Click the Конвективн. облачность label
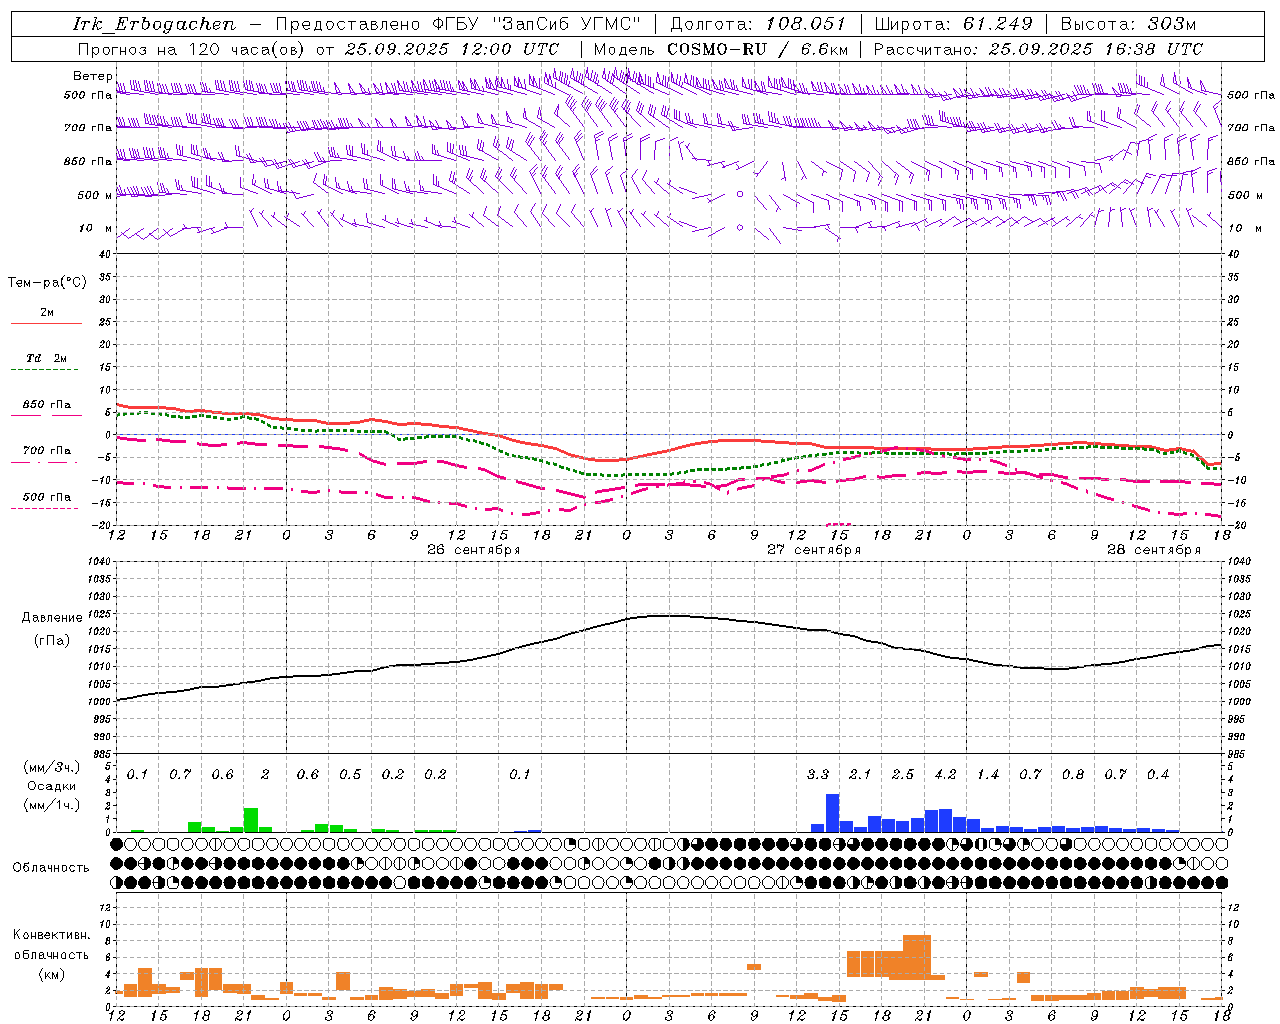1280x1024 pixels. [x=51, y=945]
